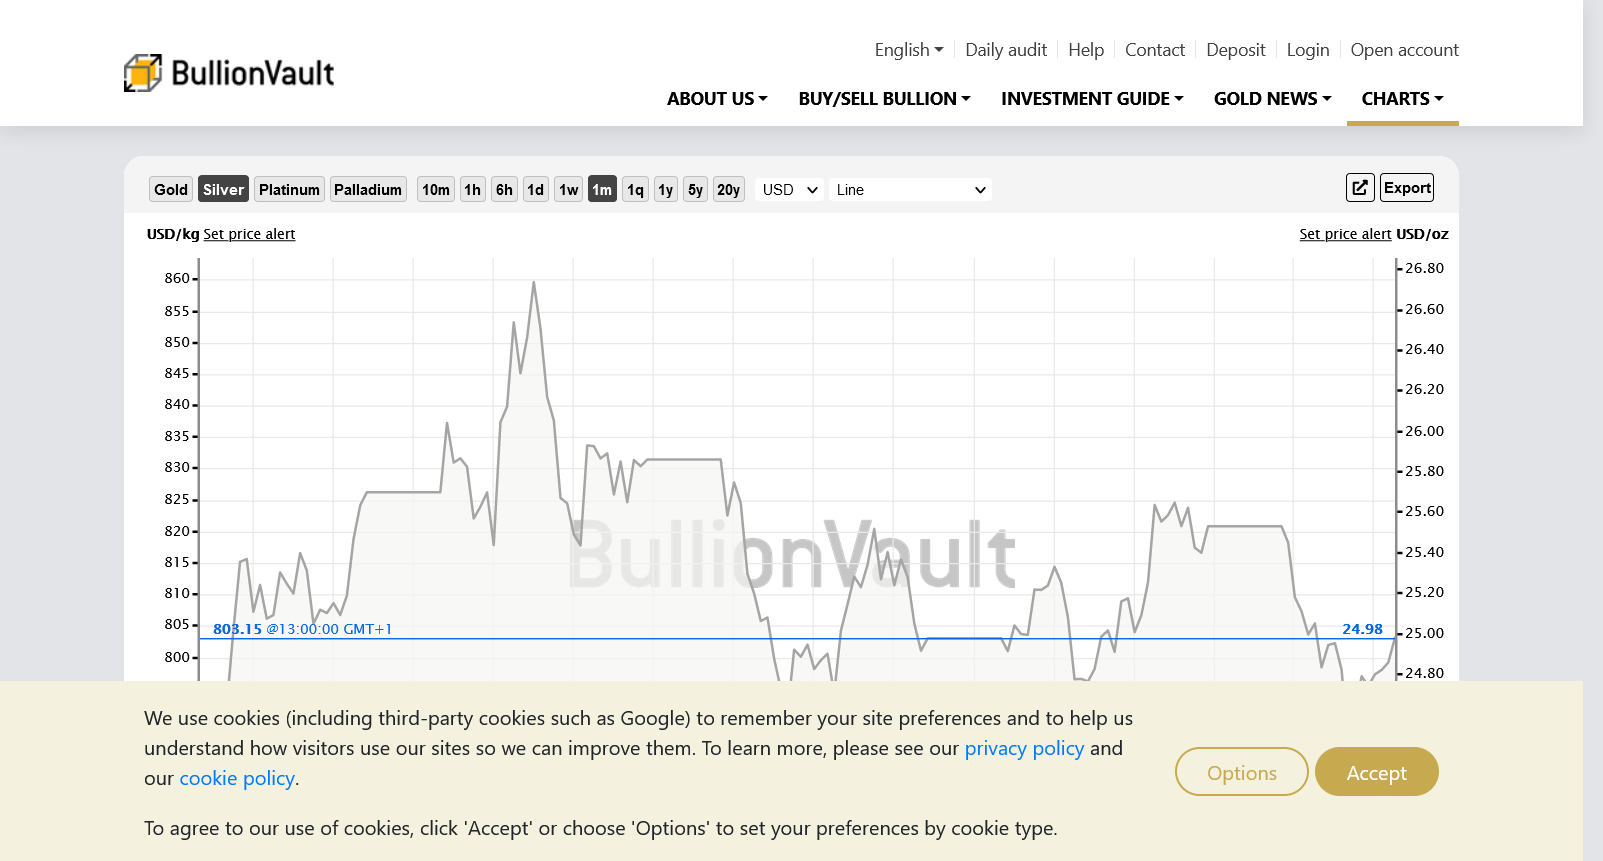Choose the 20y time range
Screen dimensions: 1603x861
[728, 190]
